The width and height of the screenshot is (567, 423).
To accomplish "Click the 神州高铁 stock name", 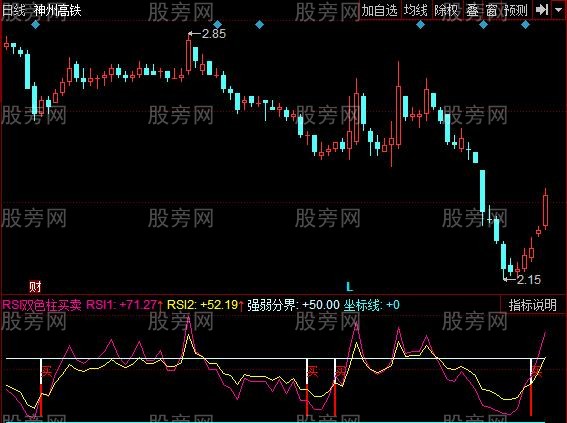I will (58, 10).
